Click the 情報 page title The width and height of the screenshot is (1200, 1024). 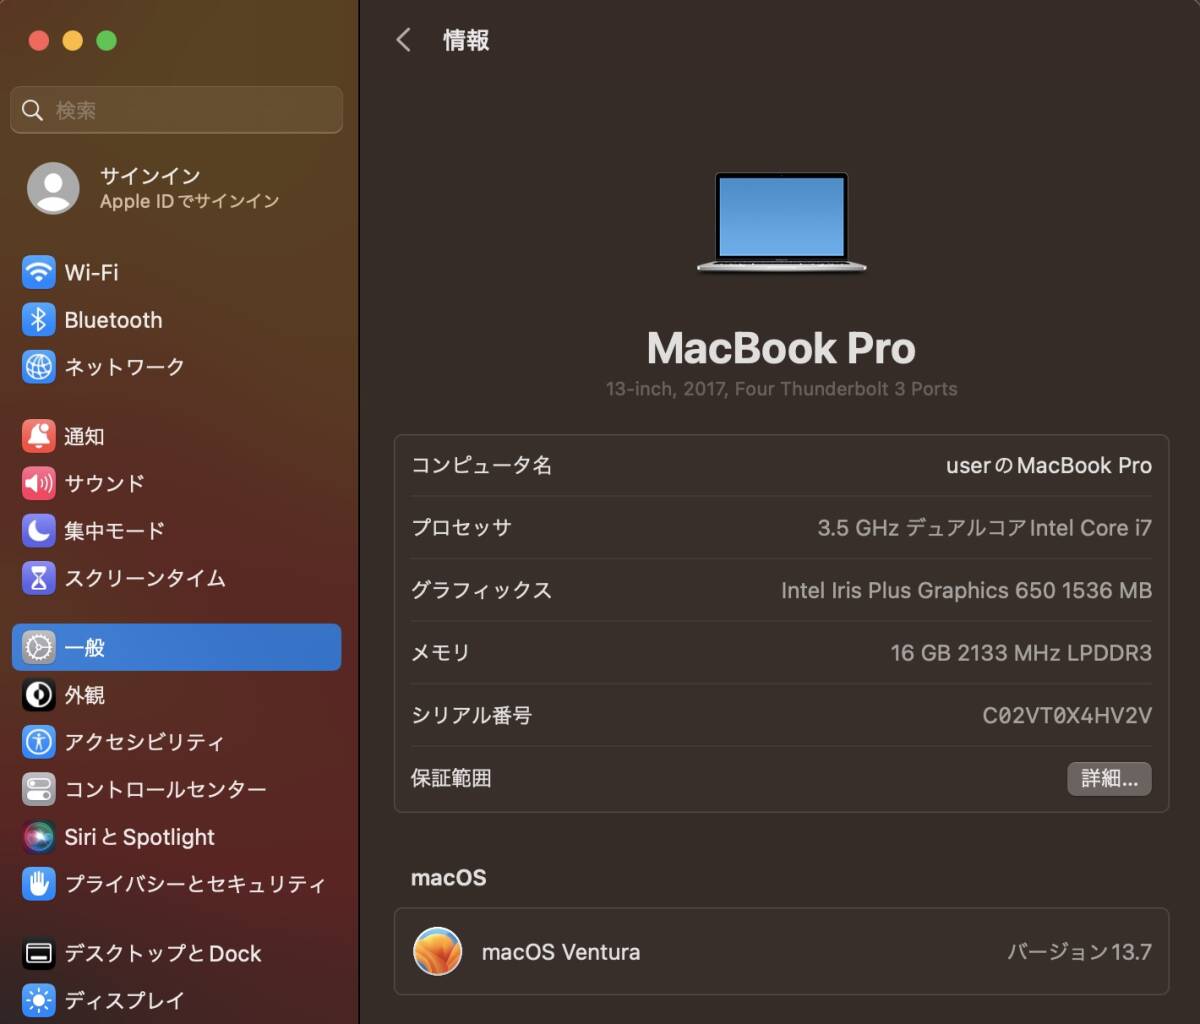466,40
